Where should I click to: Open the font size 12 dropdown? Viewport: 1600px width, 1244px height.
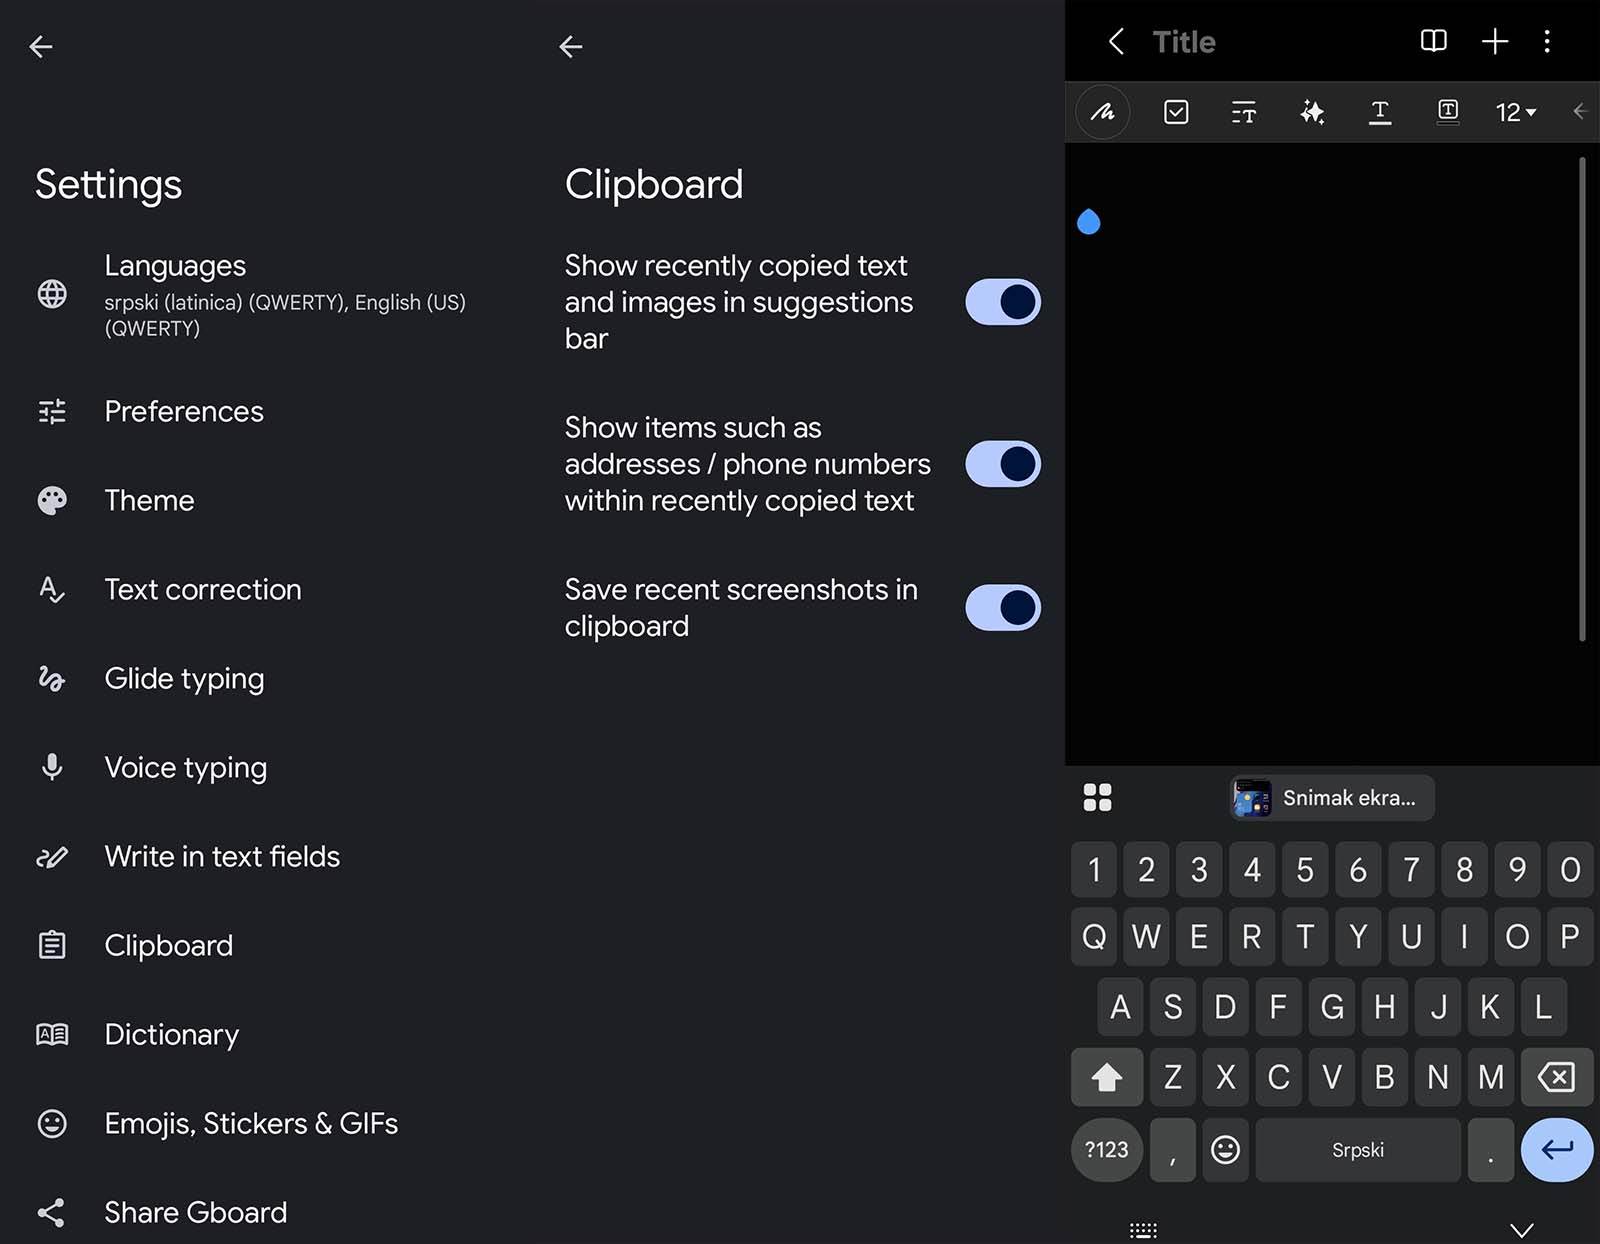click(1515, 112)
